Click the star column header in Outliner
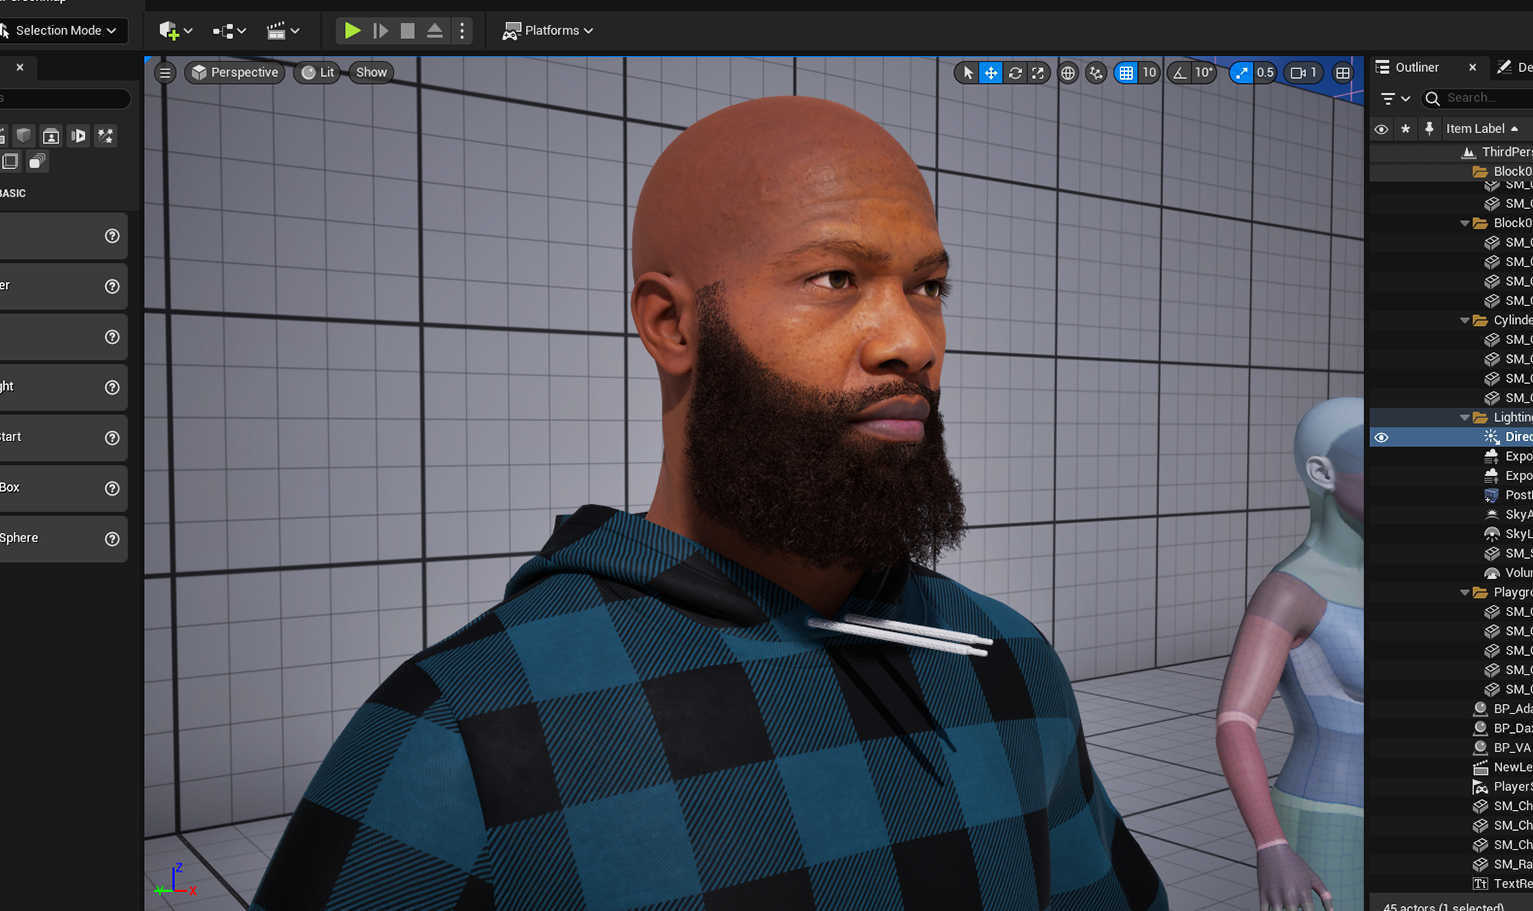1533x911 pixels. click(1405, 129)
